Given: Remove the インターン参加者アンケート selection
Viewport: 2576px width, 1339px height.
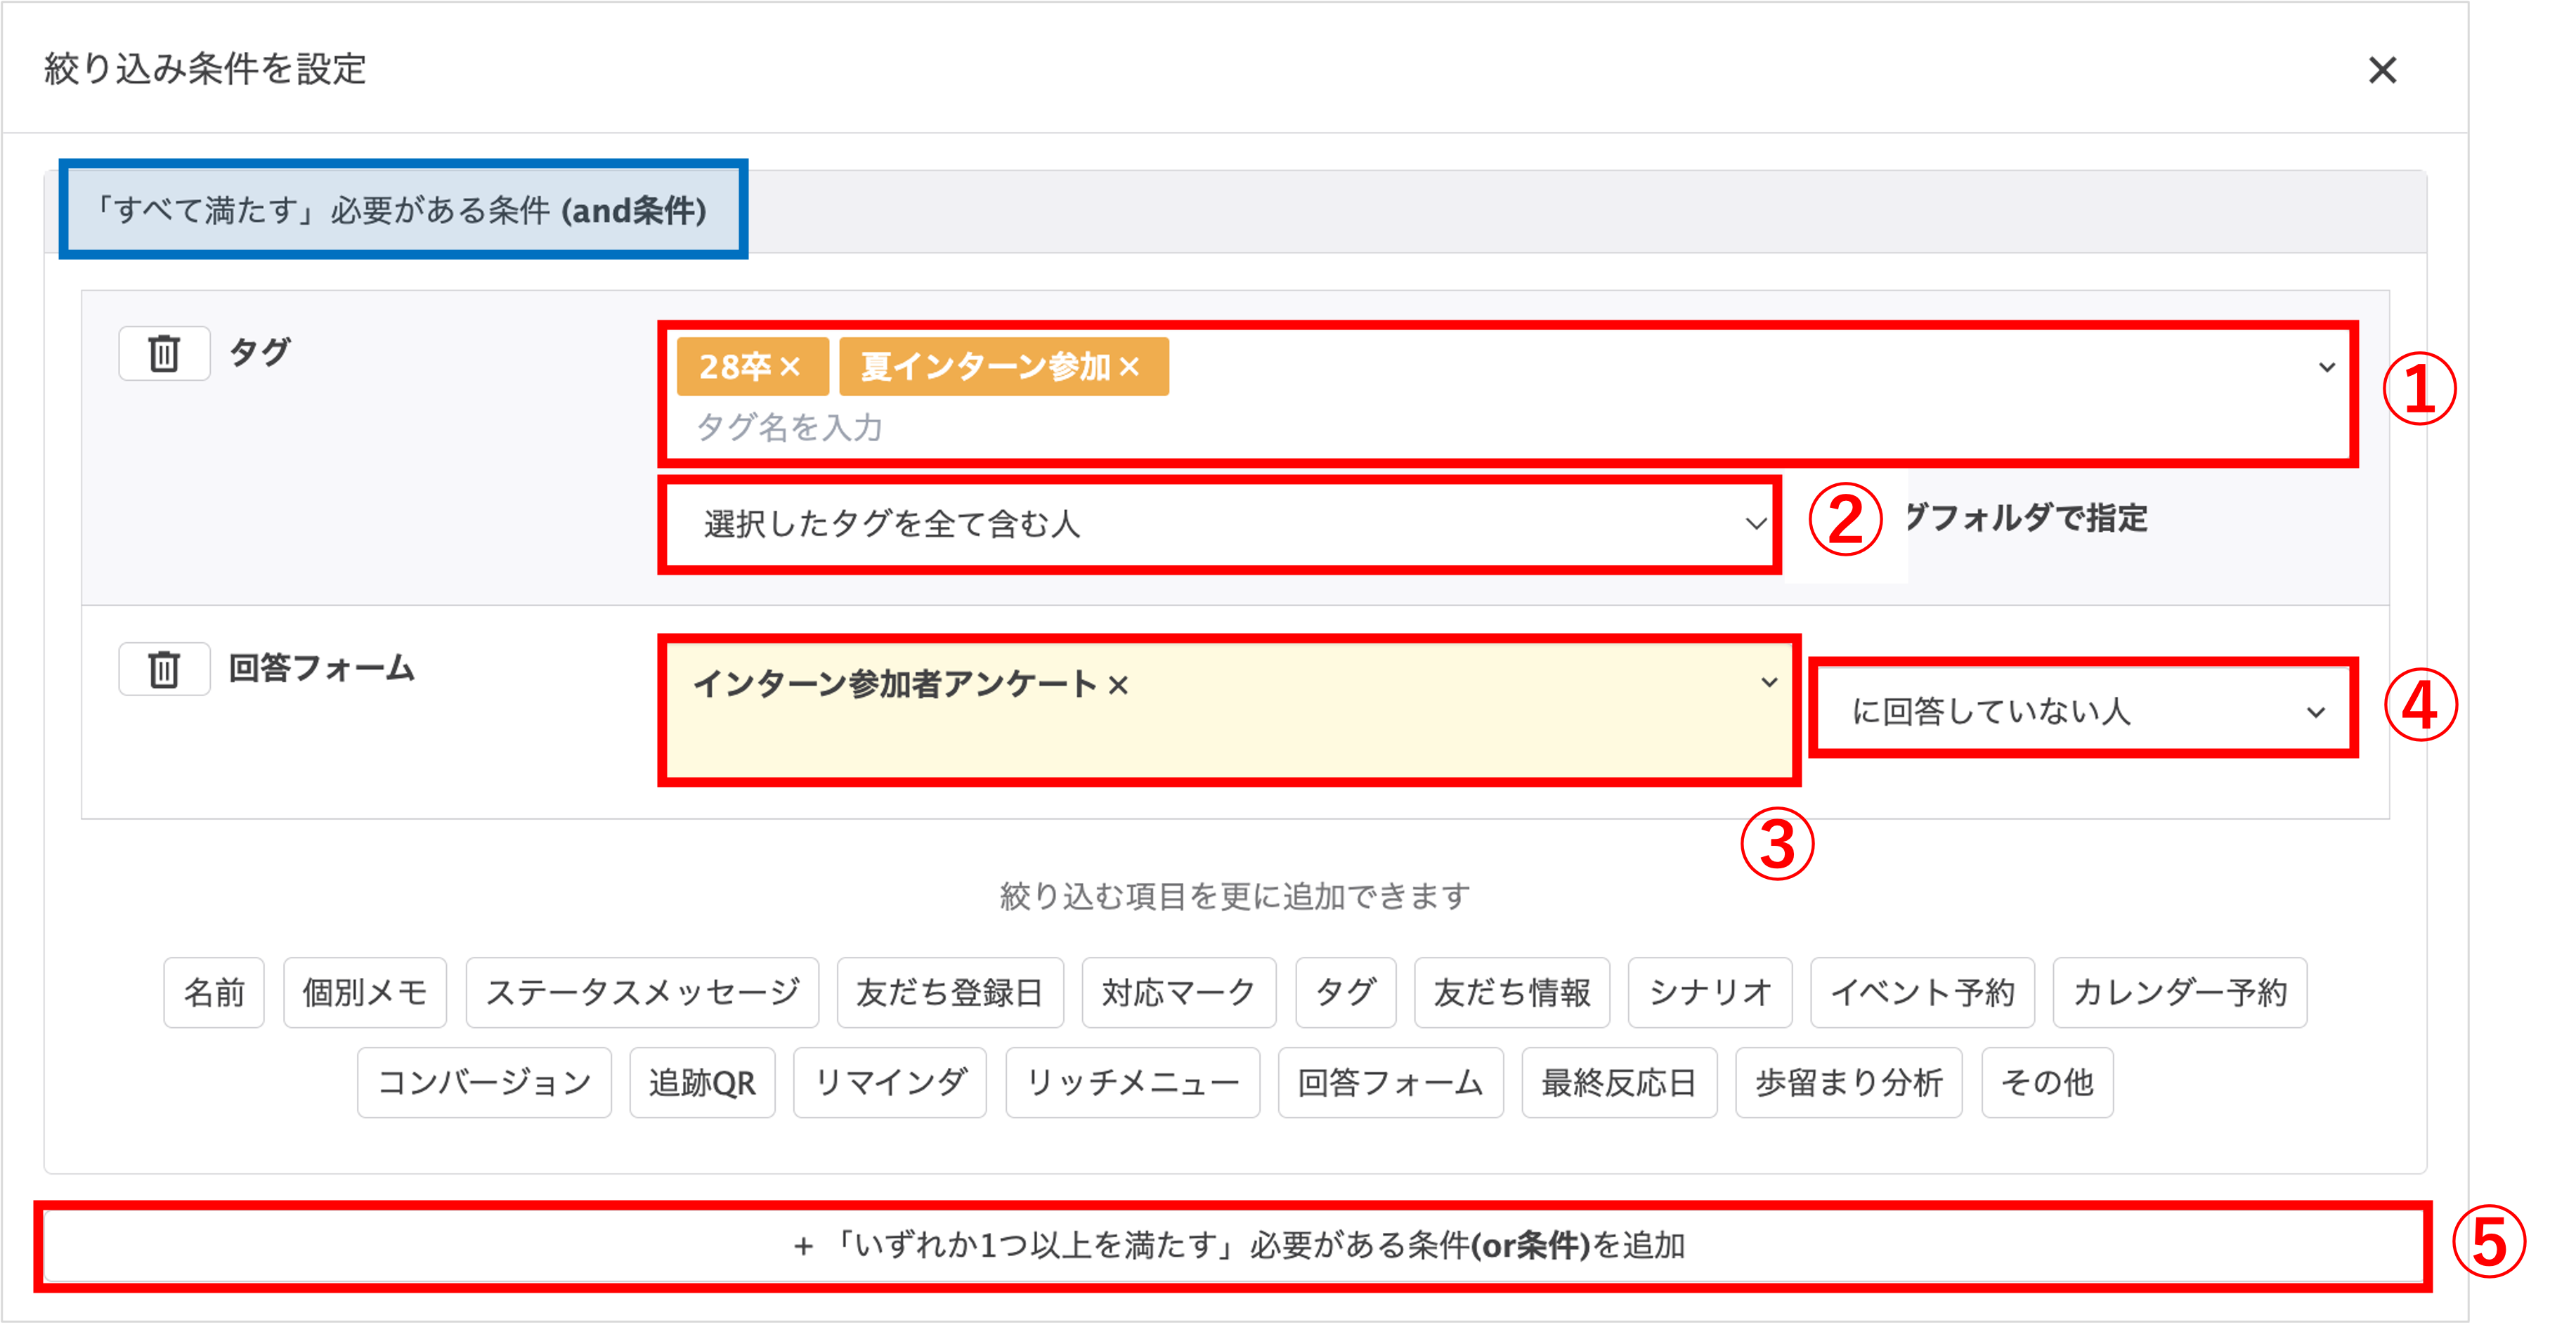Looking at the screenshot, I should (x=1117, y=684).
